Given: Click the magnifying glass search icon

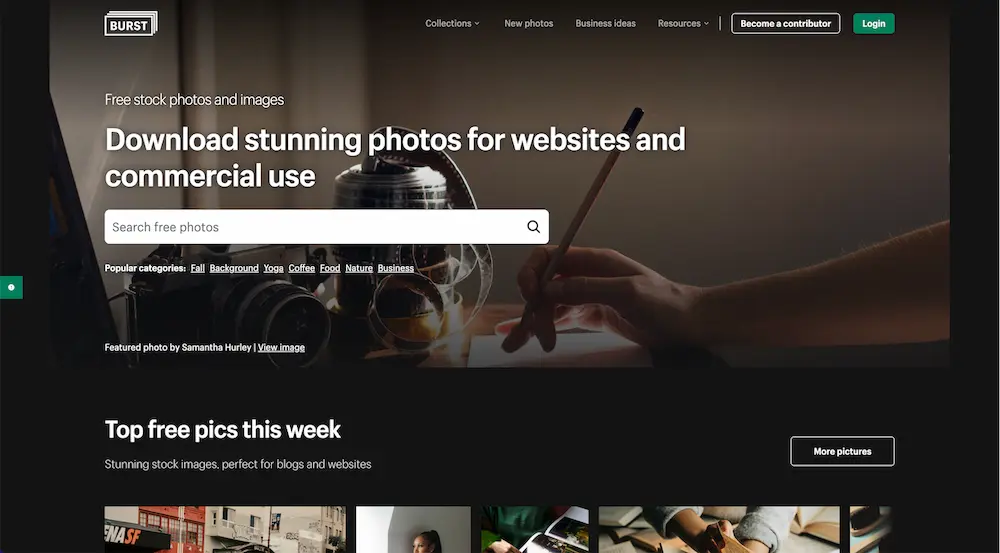Looking at the screenshot, I should [533, 226].
